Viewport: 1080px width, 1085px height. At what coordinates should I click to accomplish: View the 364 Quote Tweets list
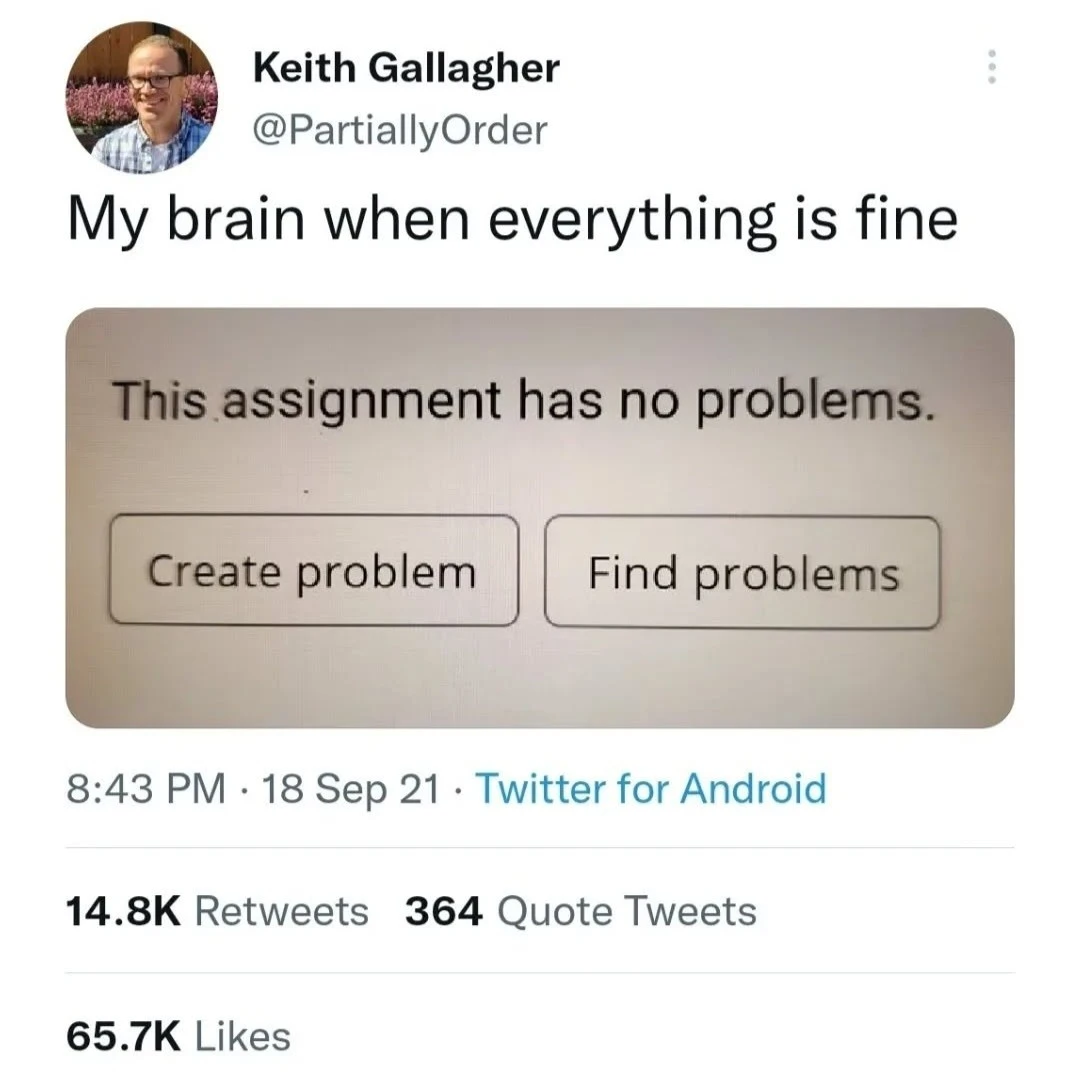(581, 911)
